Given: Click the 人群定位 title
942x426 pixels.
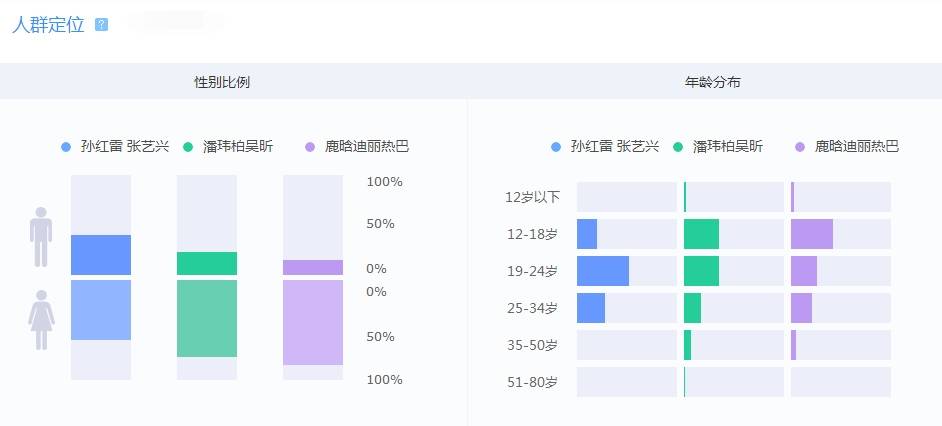Looking at the screenshot, I should [x=47, y=25].
